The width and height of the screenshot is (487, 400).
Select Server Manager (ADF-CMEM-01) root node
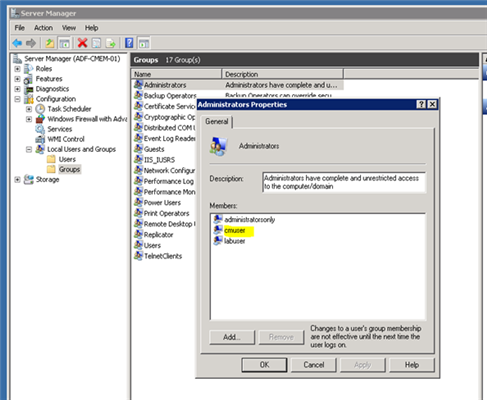pos(72,59)
